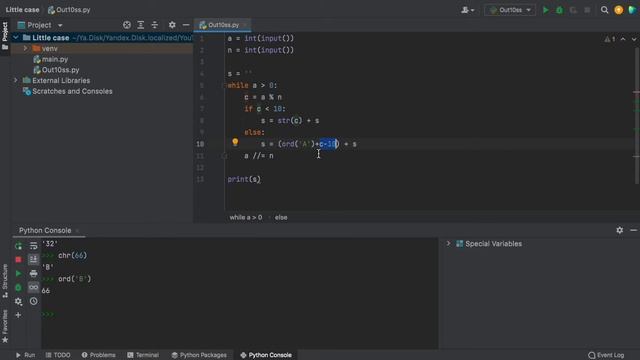Go to previous highlighted error arrow
The image size is (640, 360).
[x=623, y=39]
